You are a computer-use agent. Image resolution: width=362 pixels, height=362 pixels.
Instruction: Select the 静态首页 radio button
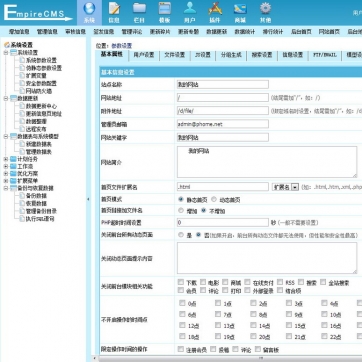(x=181, y=199)
